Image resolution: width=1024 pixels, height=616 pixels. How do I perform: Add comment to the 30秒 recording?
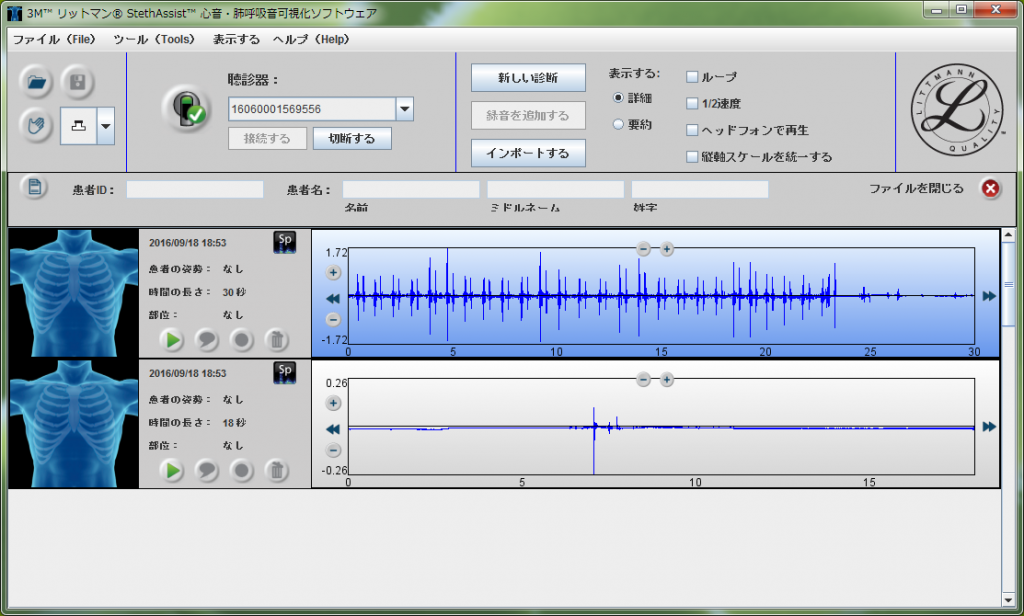[207, 340]
